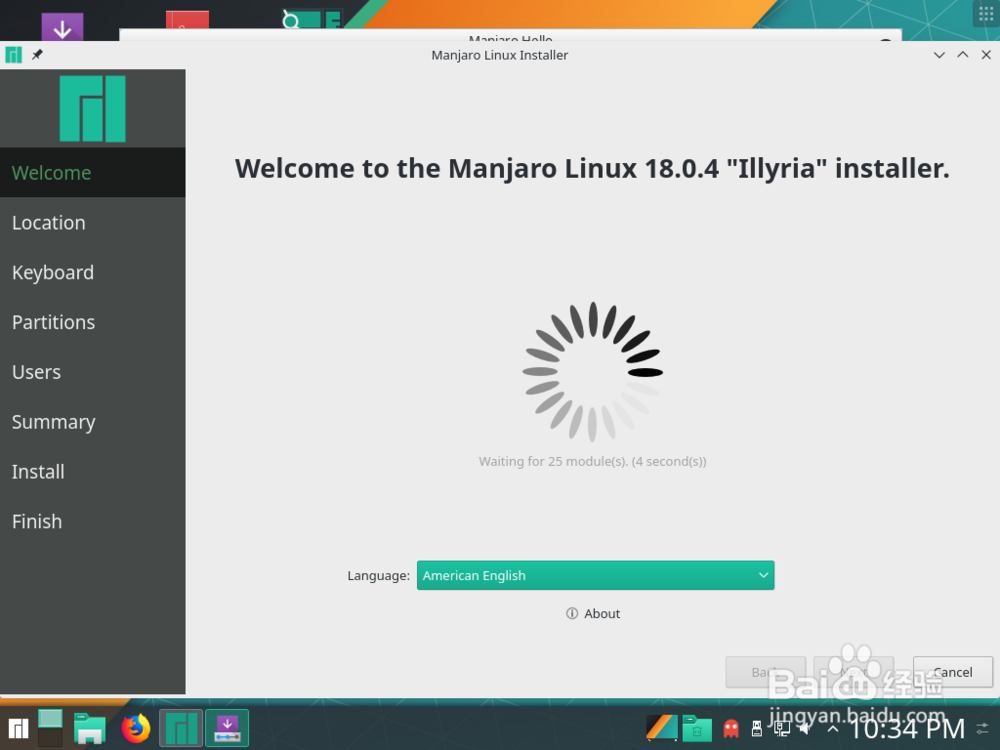Click the orange-teal stripe tray icon
The width and height of the screenshot is (1000, 750).
point(661,728)
